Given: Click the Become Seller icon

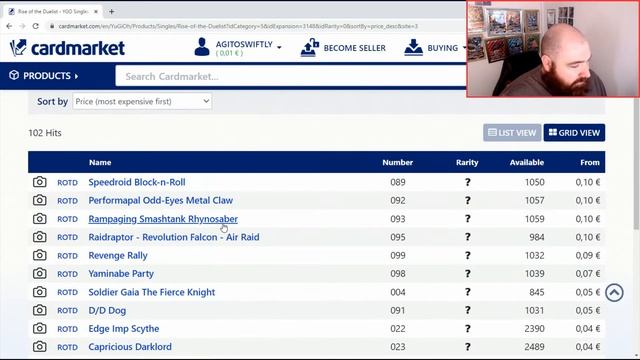Looking at the screenshot, I should click(310, 47).
